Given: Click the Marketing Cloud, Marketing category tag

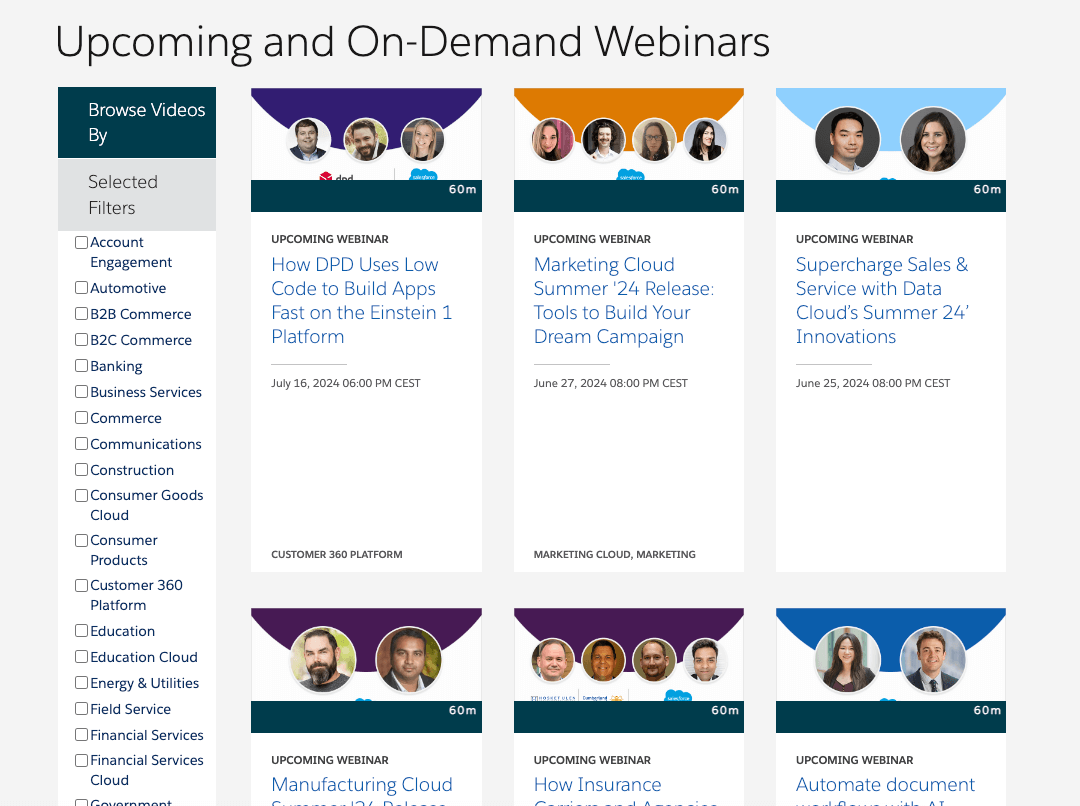Looking at the screenshot, I should tap(614, 554).
